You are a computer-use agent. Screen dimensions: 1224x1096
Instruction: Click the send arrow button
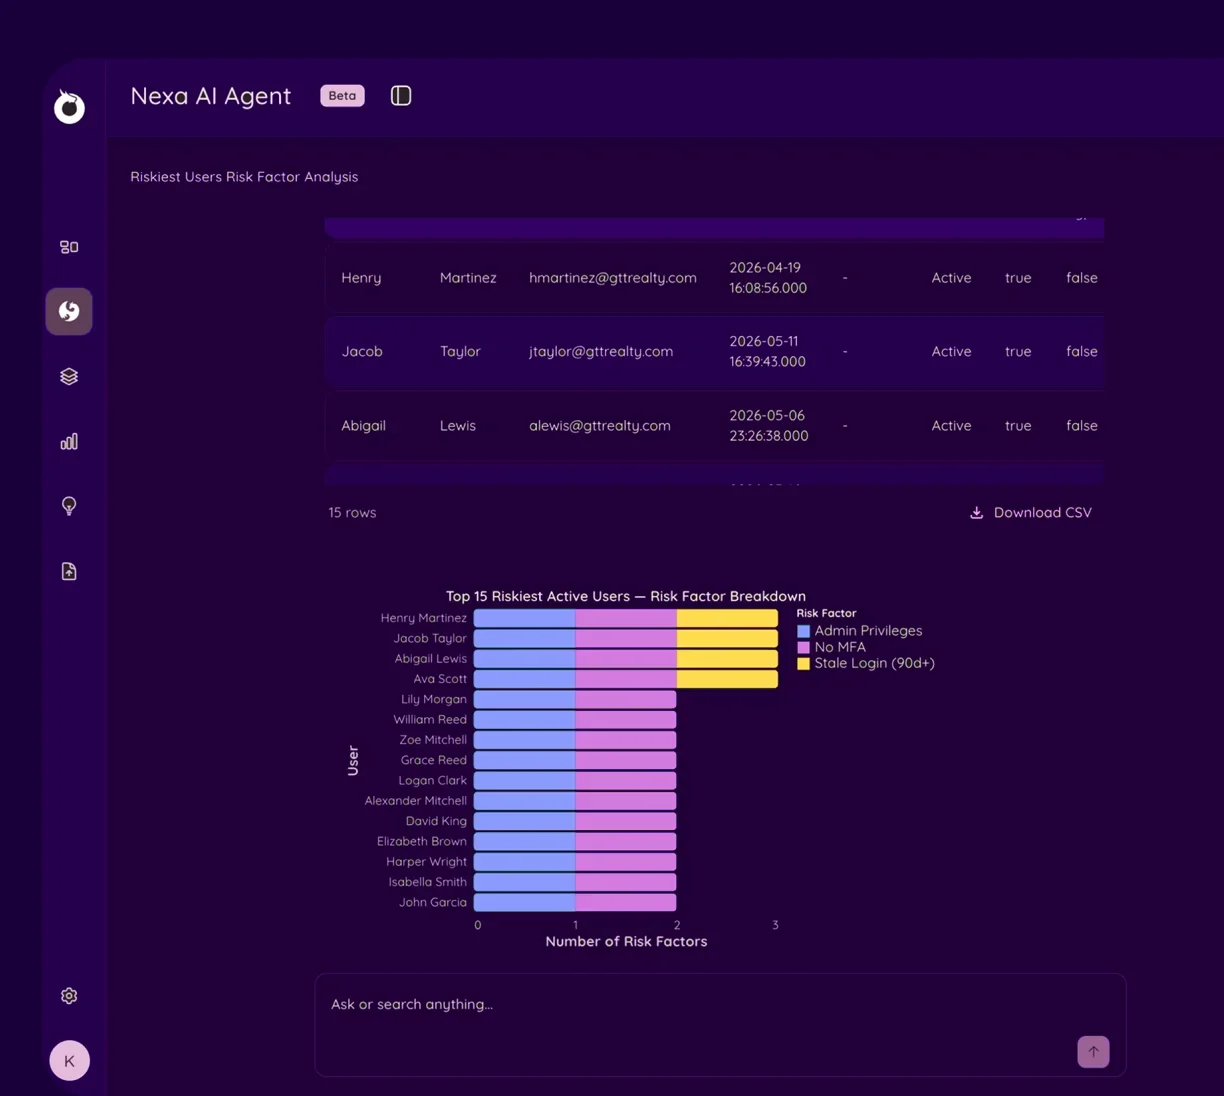[1093, 1051]
